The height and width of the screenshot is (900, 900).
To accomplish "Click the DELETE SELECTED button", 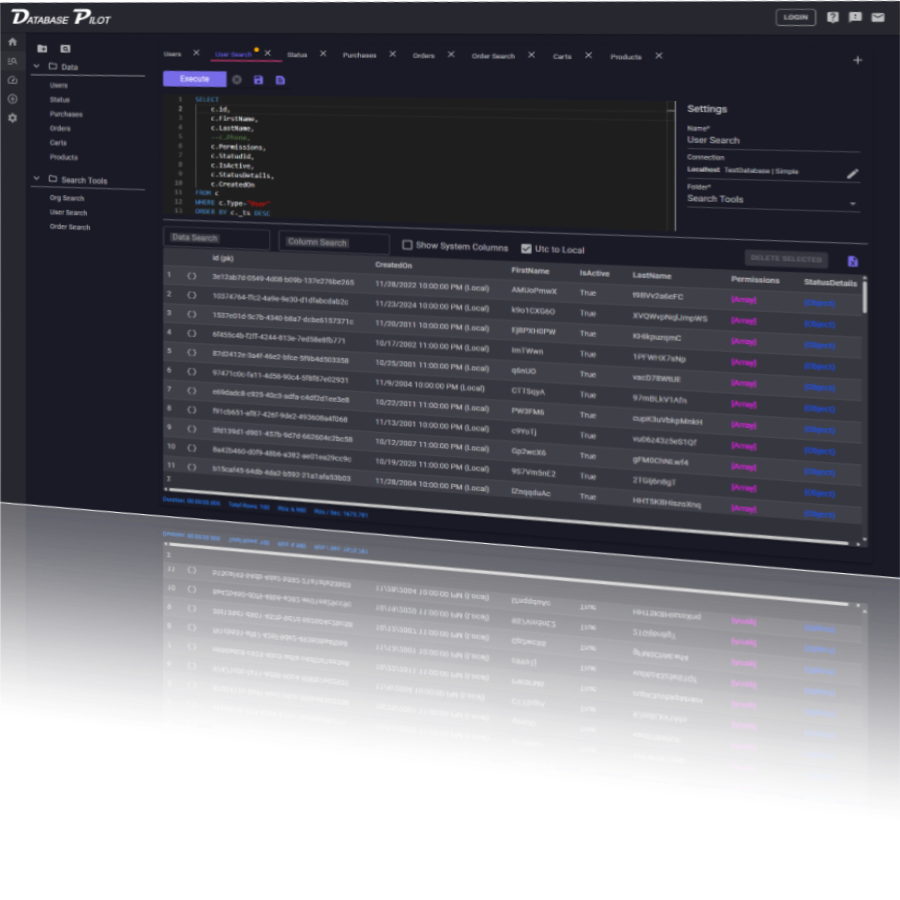I will (786, 259).
